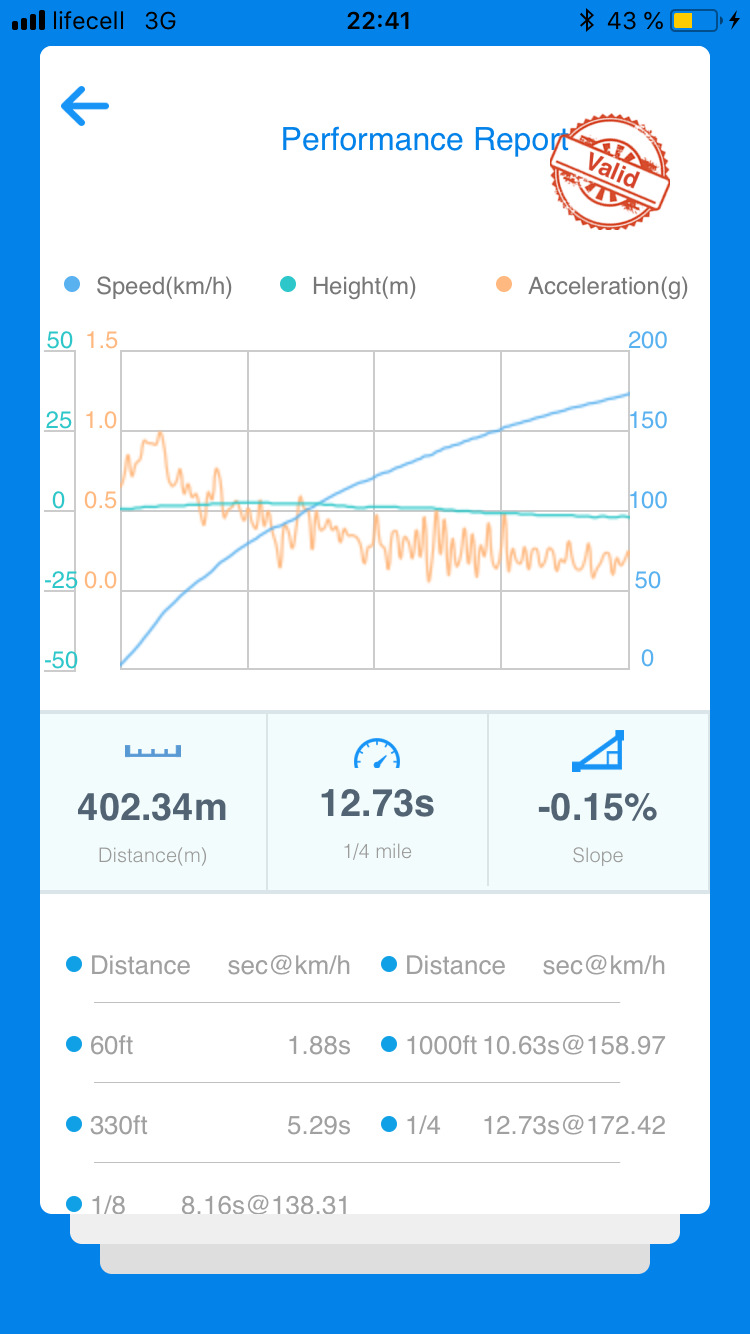Select the 1000ft split result
The image size is (750, 1334).
pyautogui.click(x=524, y=1046)
